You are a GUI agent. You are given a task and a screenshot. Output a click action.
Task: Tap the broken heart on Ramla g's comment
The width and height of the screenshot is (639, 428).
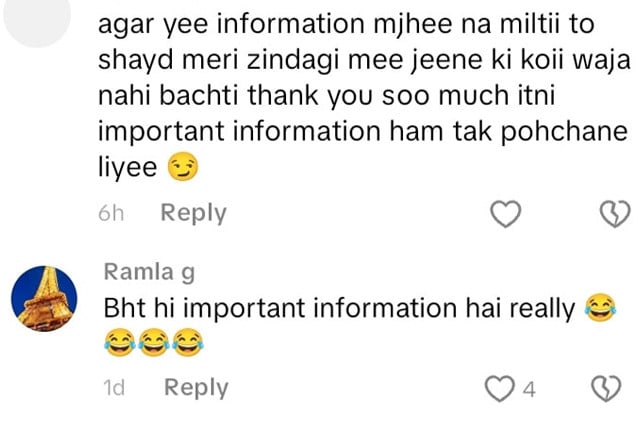(x=606, y=388)
